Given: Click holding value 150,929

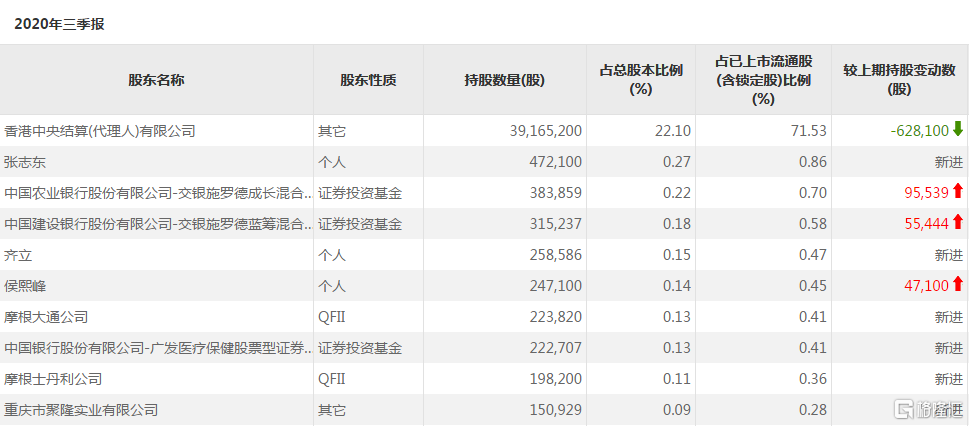Looking at the screenshot, I should (556, 409).
